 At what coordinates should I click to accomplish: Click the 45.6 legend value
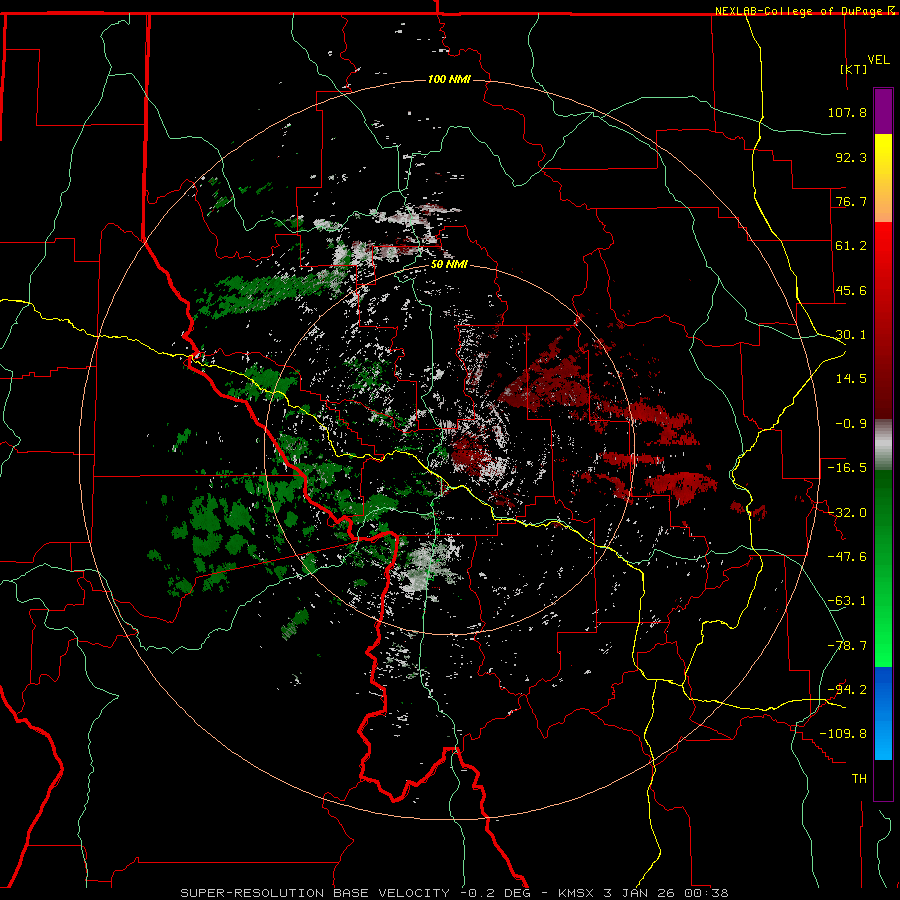click(x=851, y=290)
